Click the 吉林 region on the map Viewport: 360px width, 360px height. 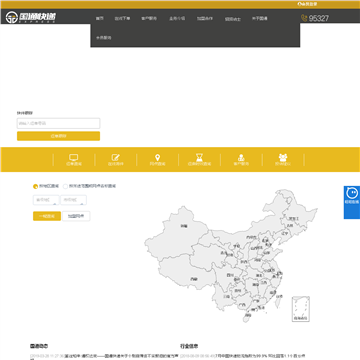tap(290, 226)
